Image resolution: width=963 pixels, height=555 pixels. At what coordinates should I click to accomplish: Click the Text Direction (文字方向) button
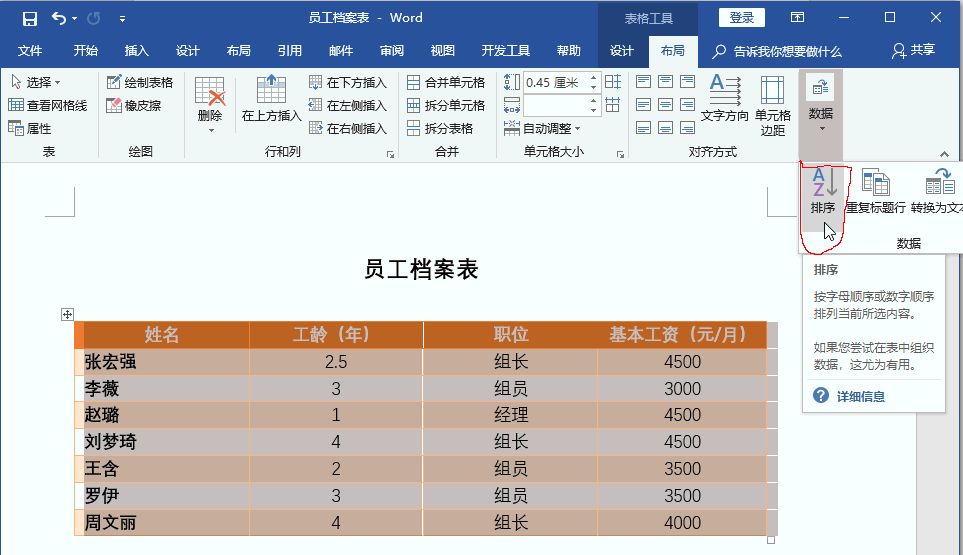[724, 100]
